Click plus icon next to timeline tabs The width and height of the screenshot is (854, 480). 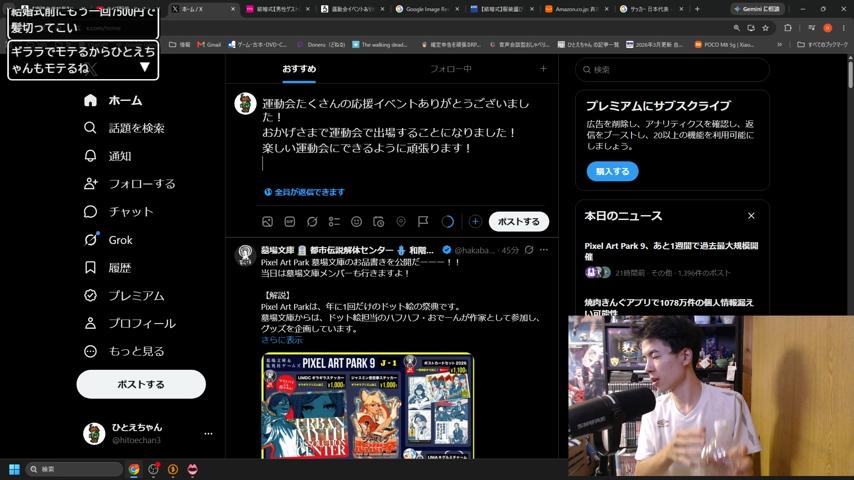[543, 69]
